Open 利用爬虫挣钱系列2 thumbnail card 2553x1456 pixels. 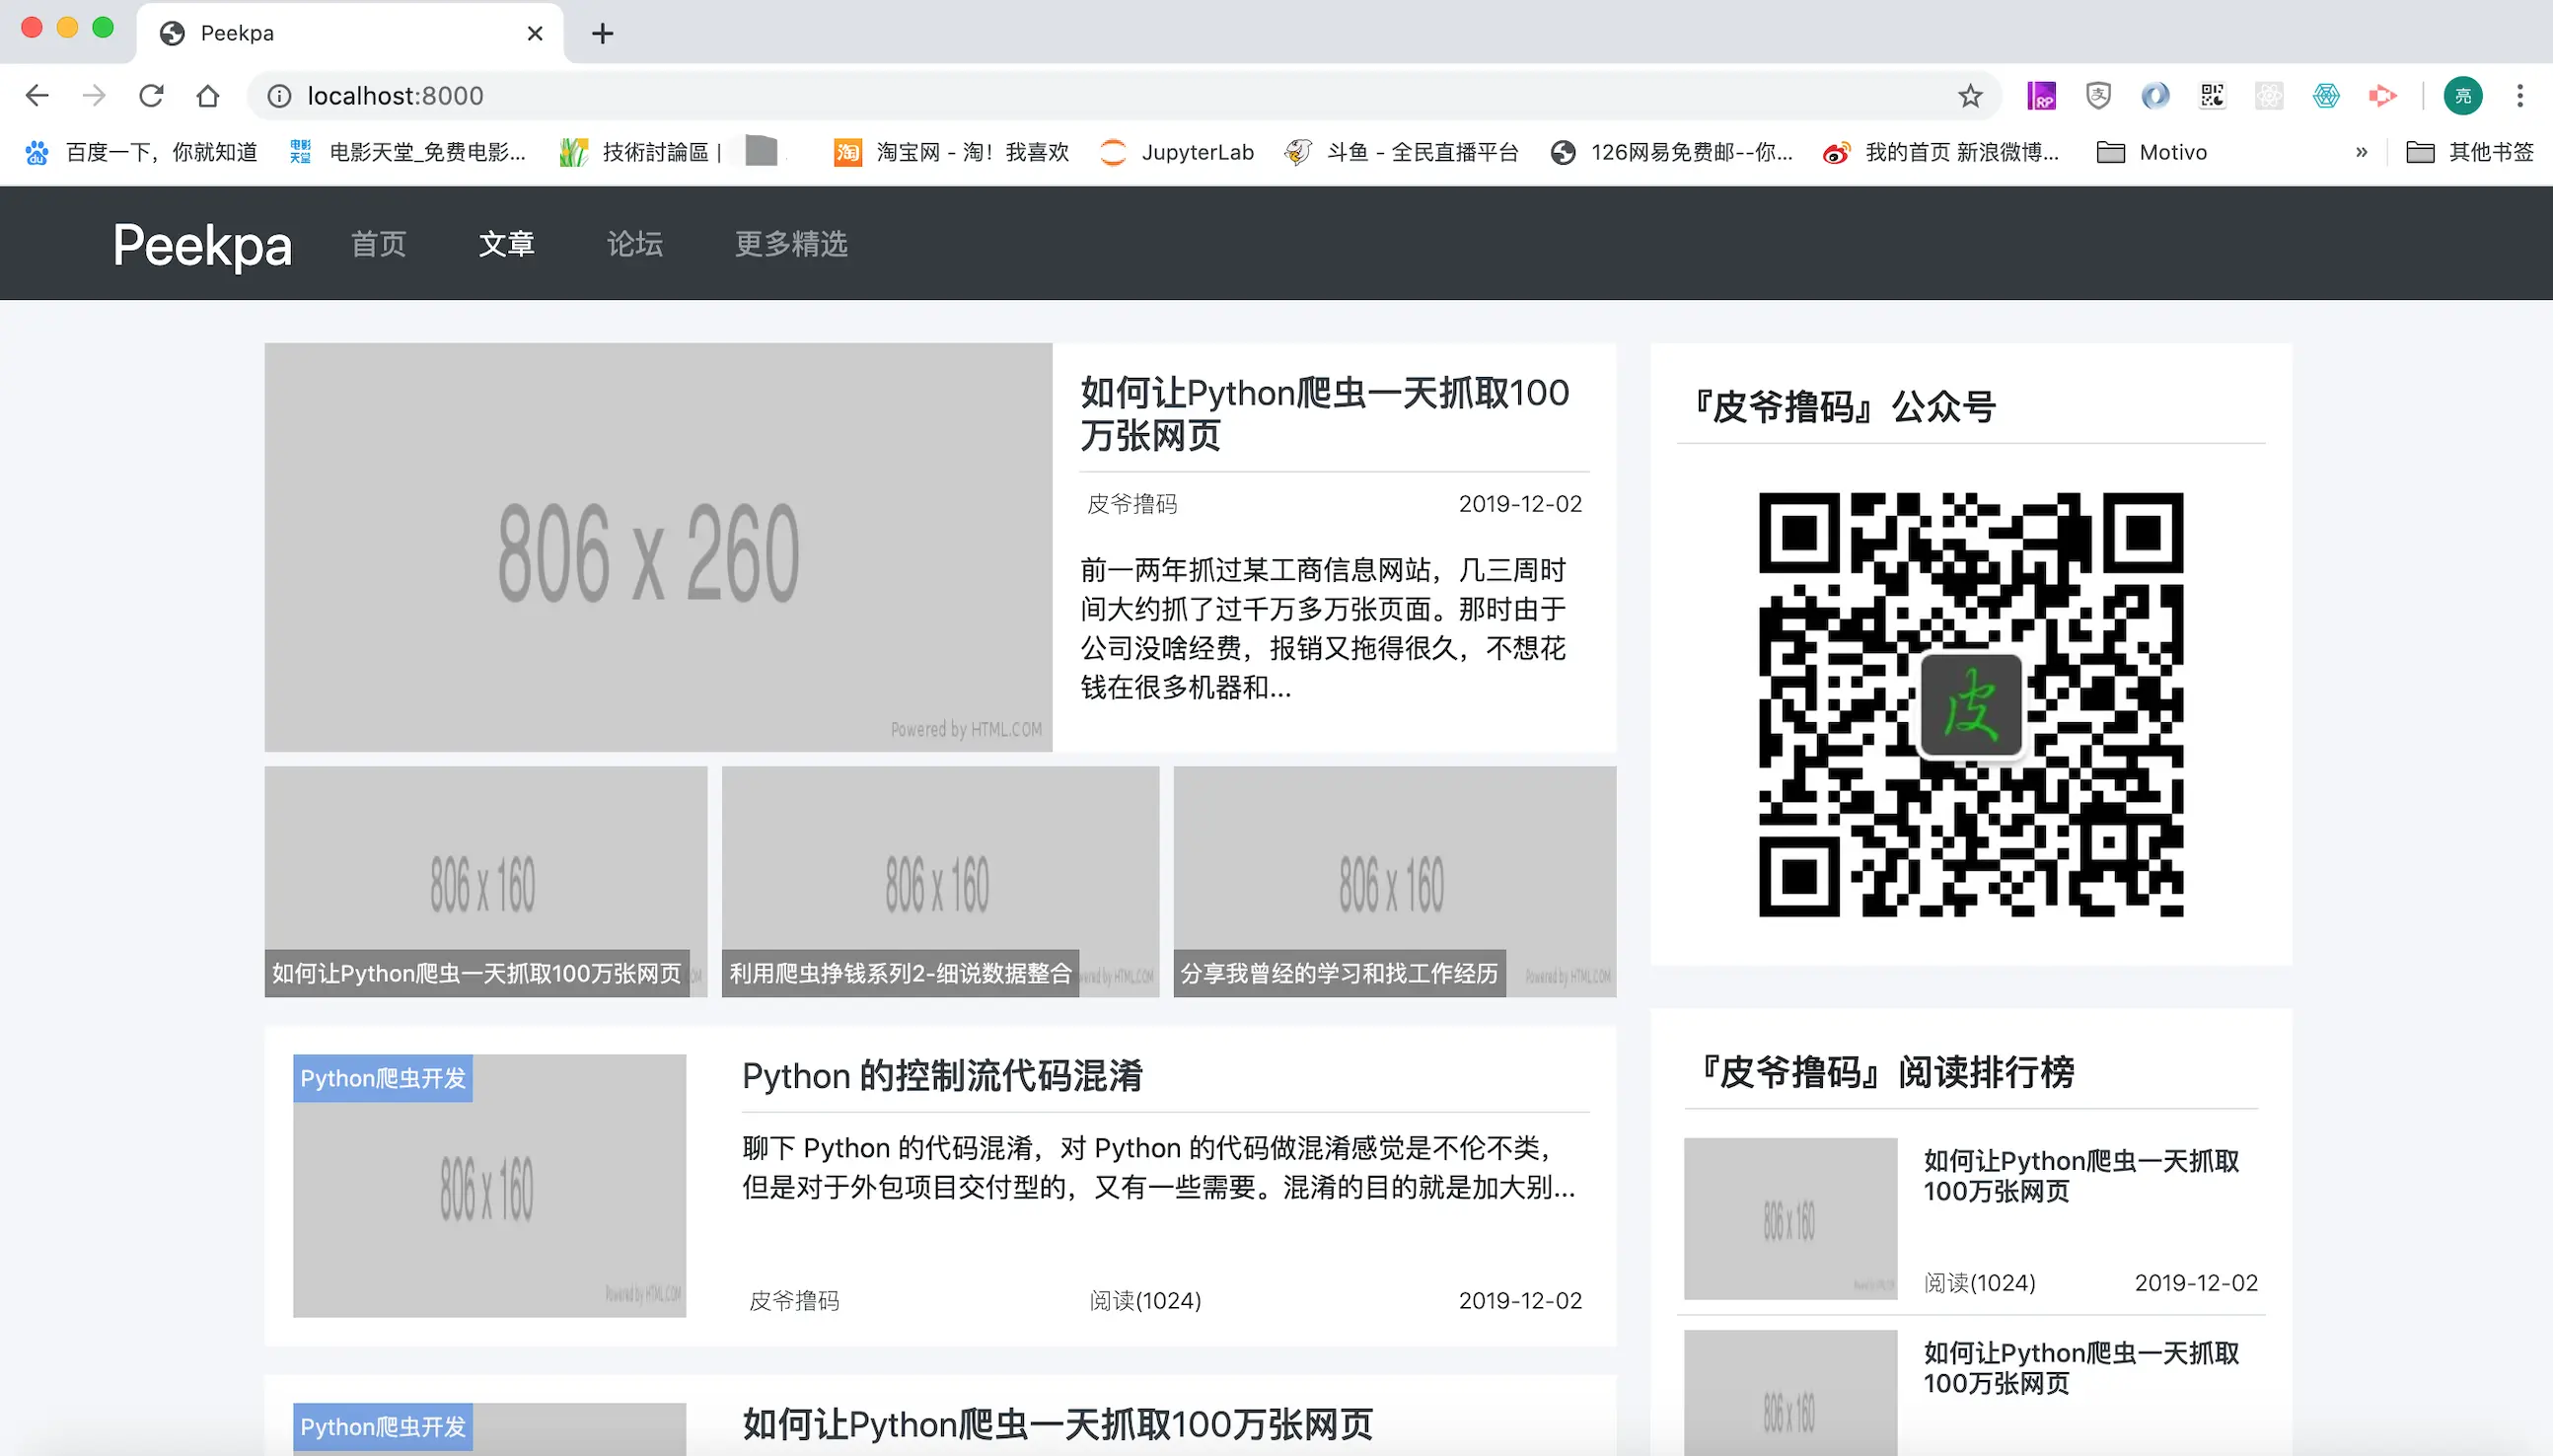pyautogui.click(x=939, y=881)
